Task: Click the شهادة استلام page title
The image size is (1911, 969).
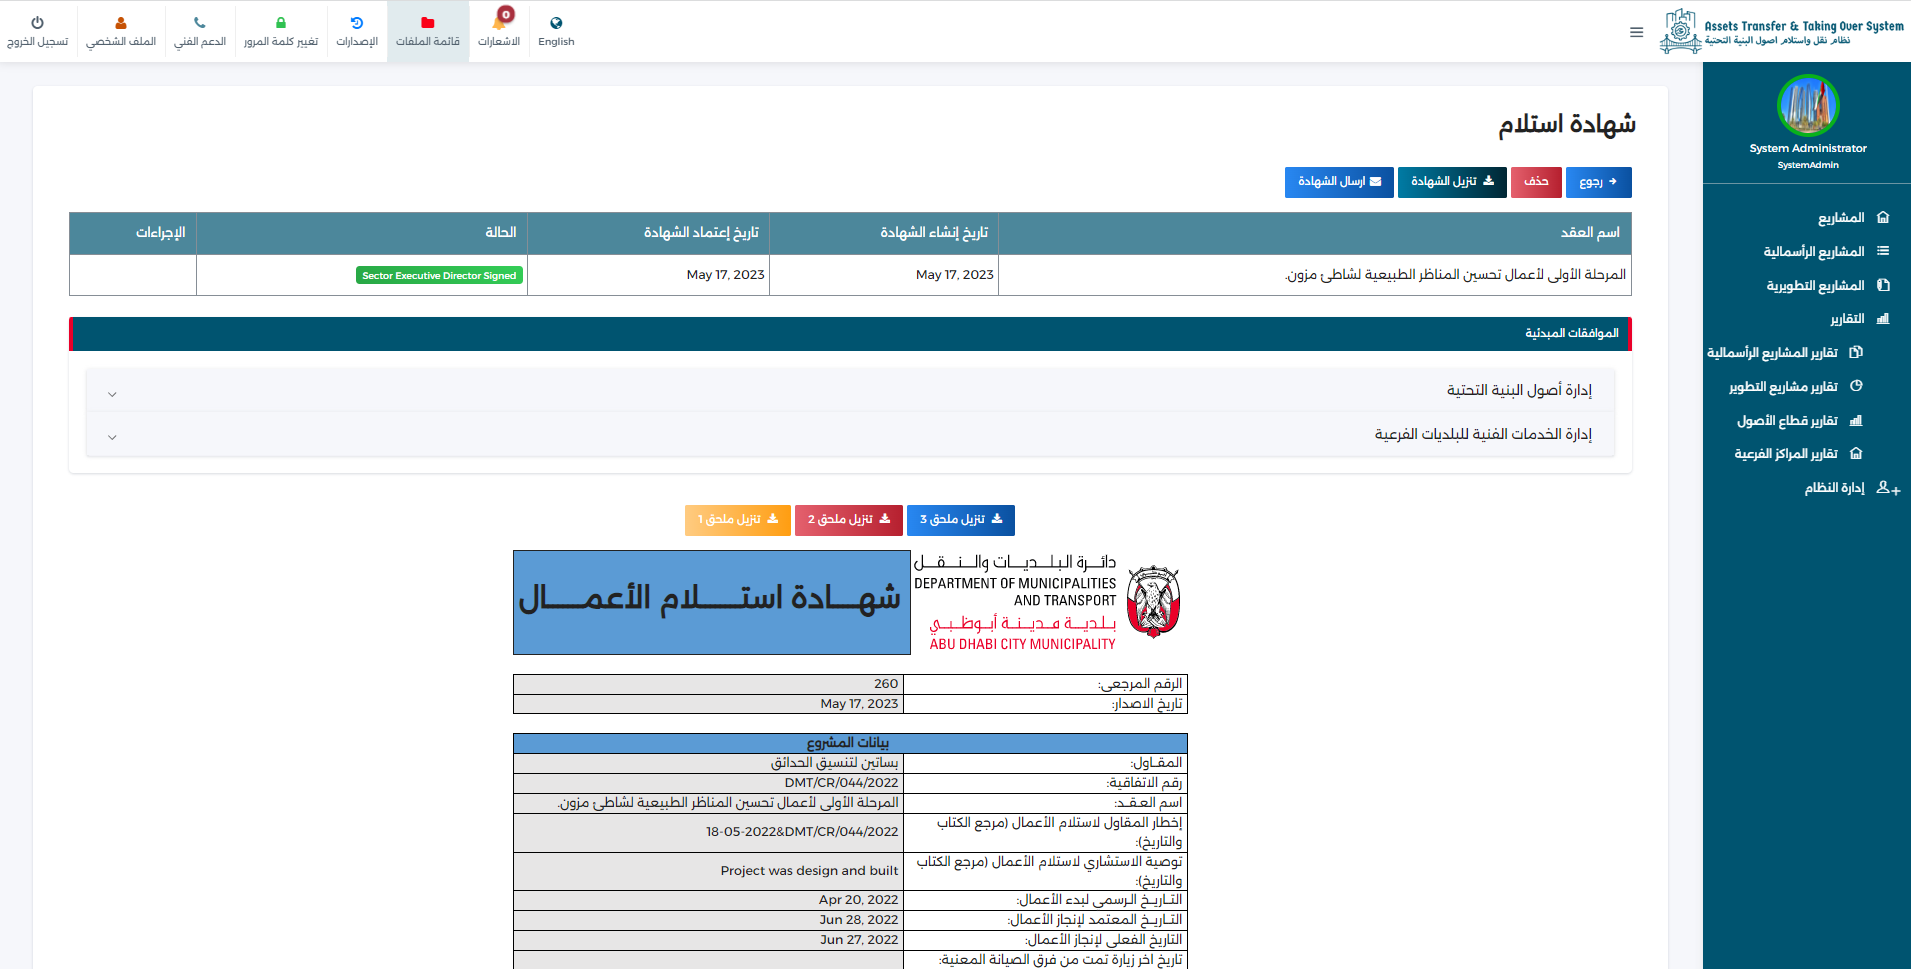Action: pos(1567,124)
